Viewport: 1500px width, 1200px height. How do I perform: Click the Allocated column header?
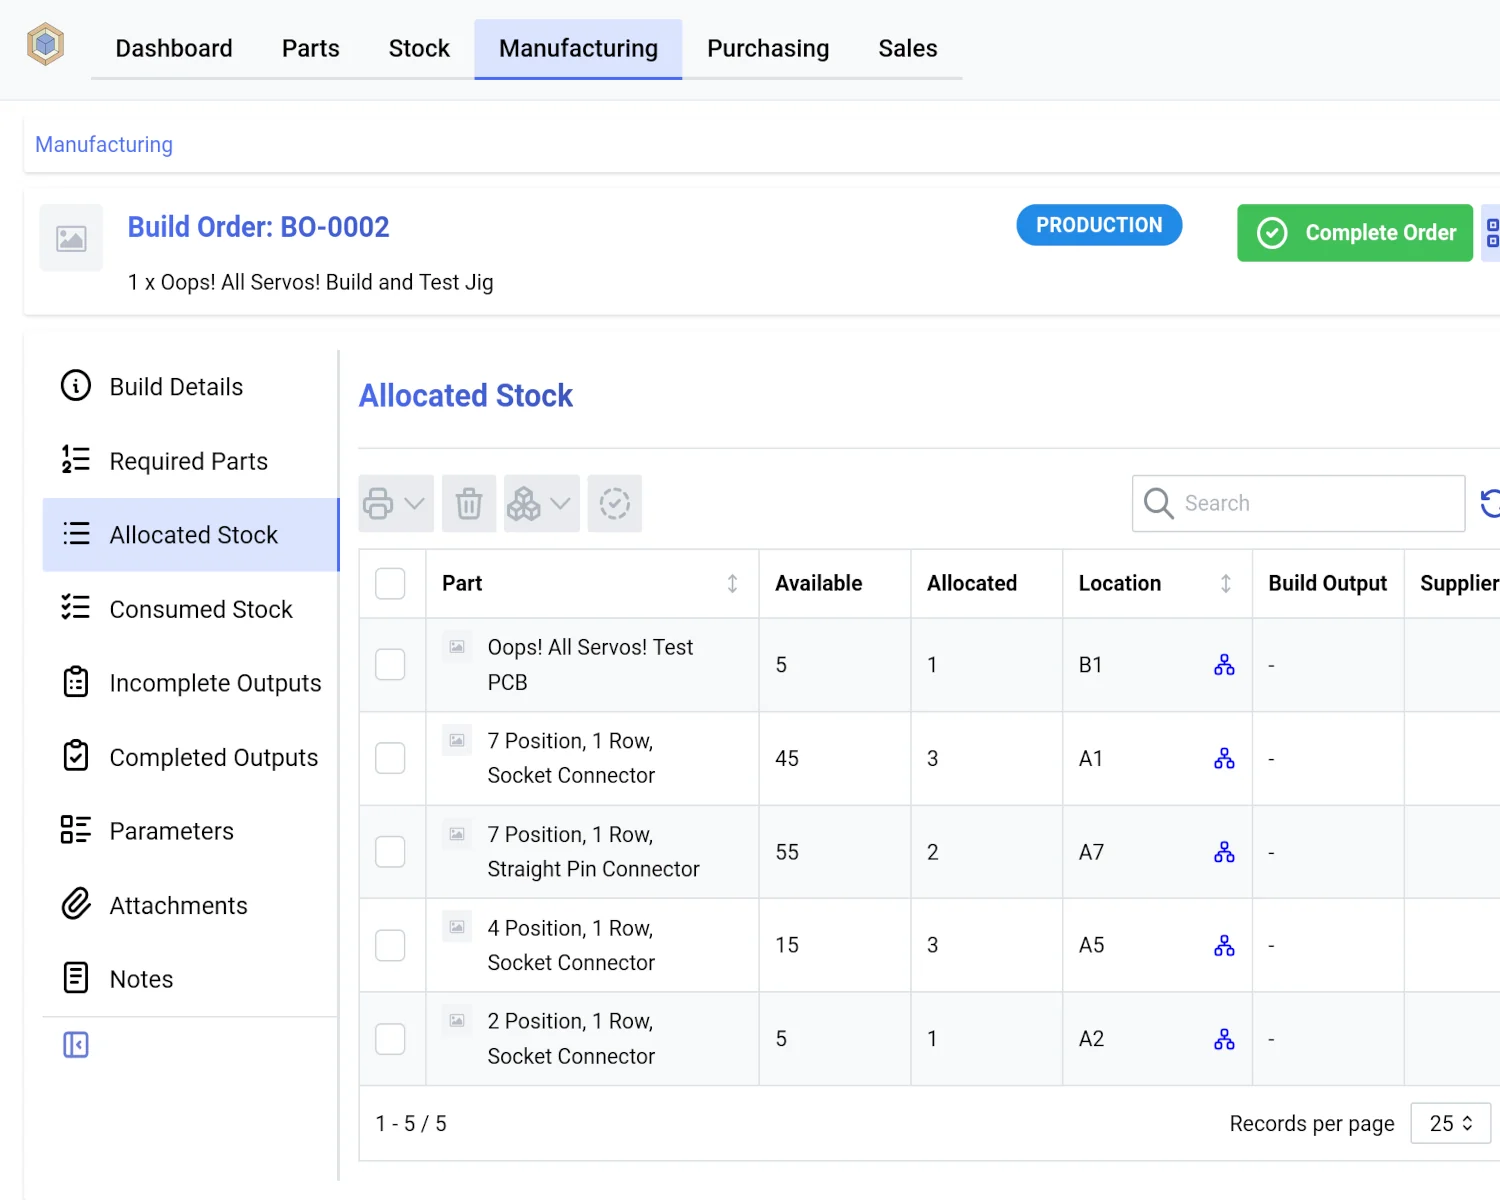coord(971,584)
